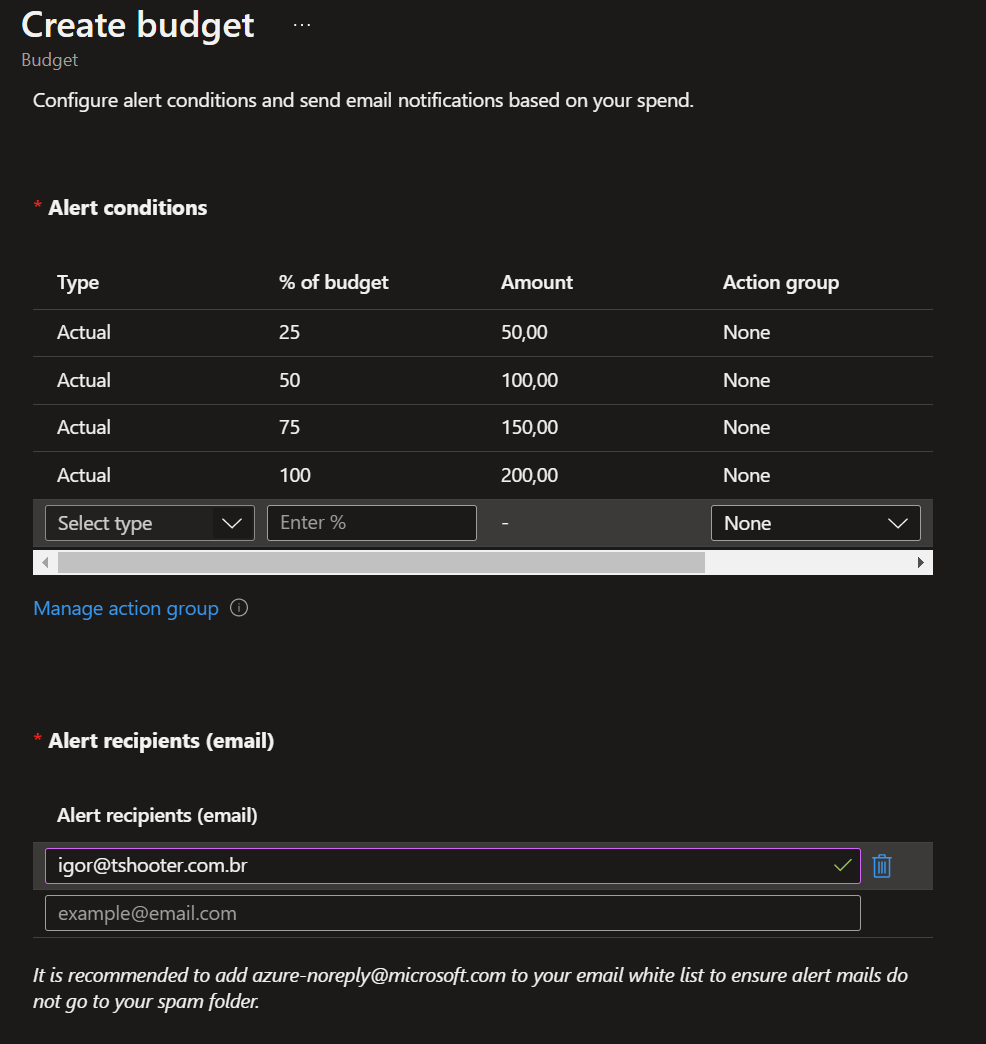Open Manage action group link
This screenshot has width=986, height=1044.
(126, 609)
